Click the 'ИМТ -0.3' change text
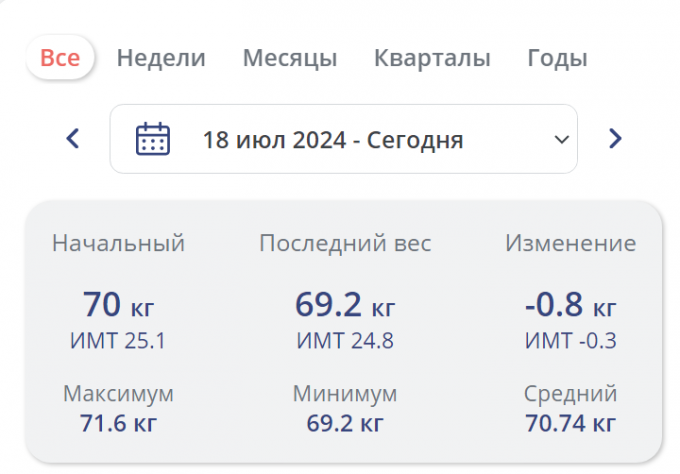Viewport: 680px width, 474px height. tap(570, 341)
